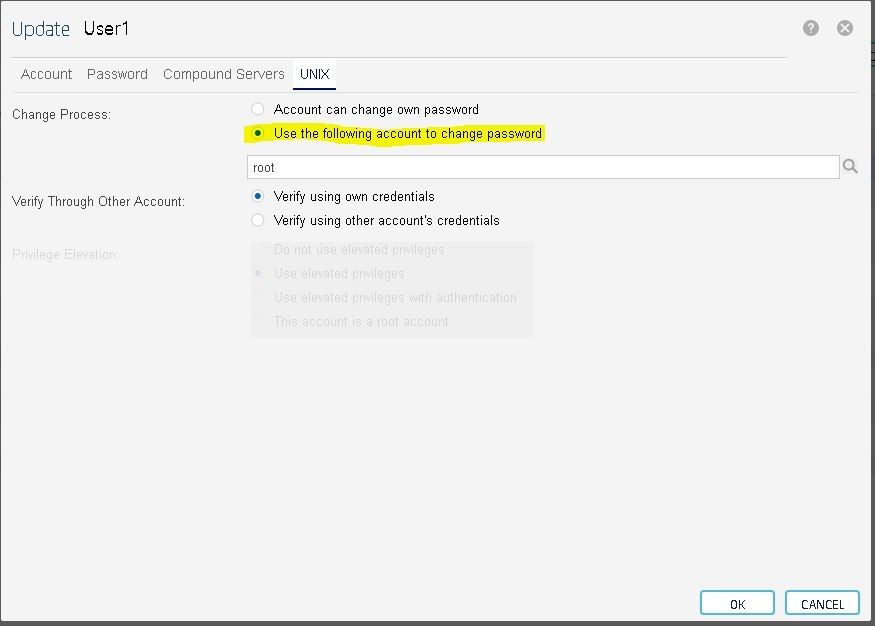Viewport: 875px width, 626px height.
Task: Select 'This account is a root account'
Action: point(259,321)
